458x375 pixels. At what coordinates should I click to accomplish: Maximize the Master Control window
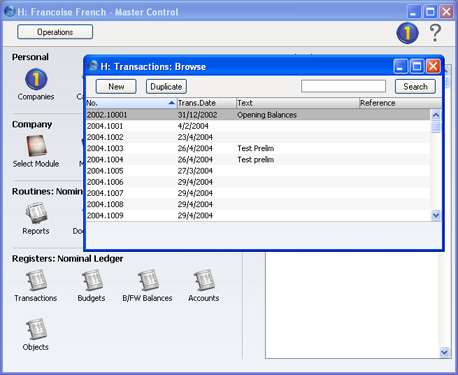pyautogui.click(x=430, y=12)
